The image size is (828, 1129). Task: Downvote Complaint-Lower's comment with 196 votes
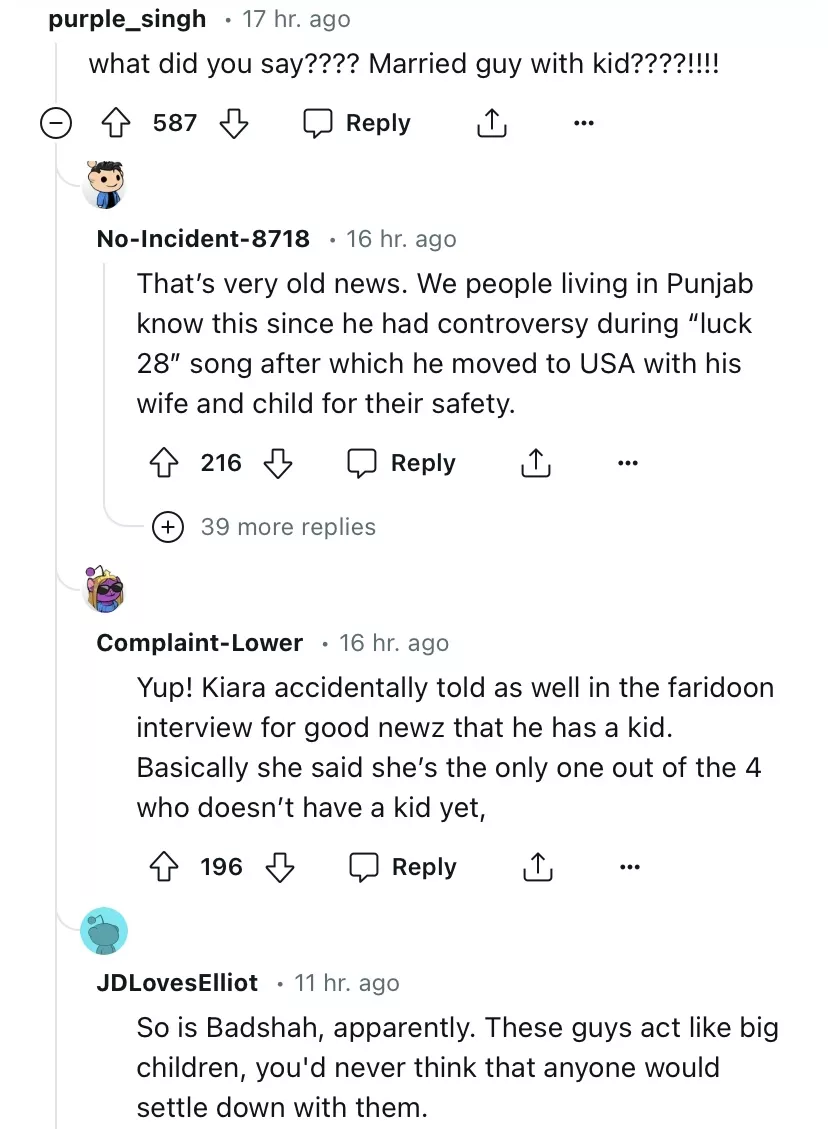279,867
